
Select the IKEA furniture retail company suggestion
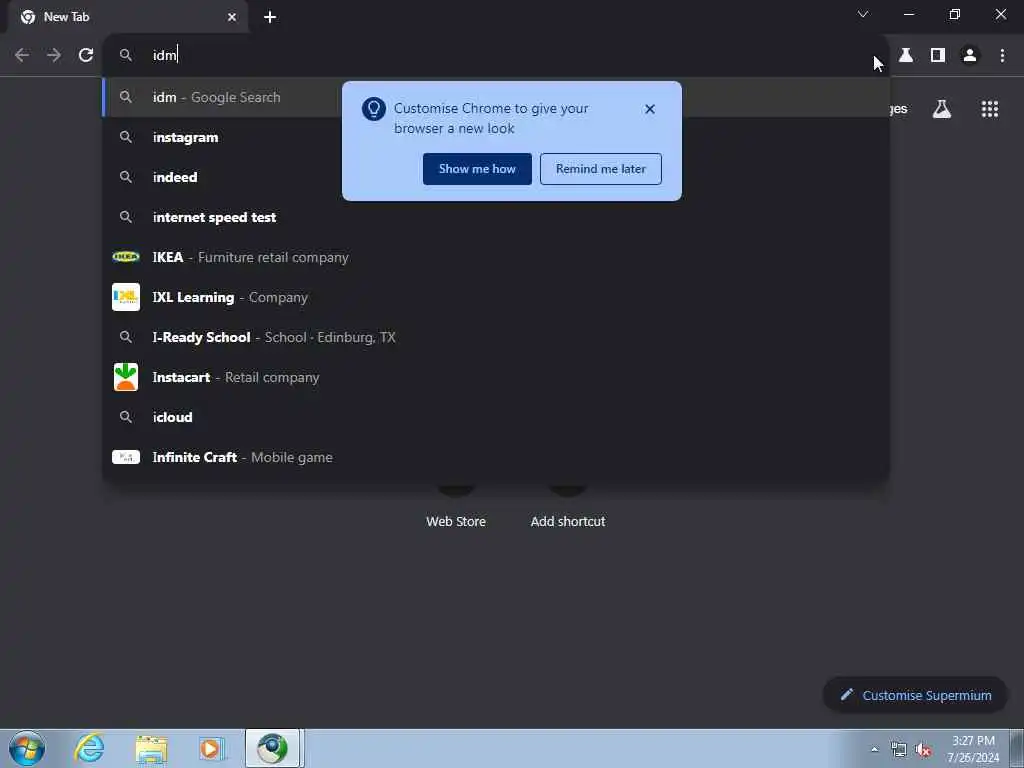pyautogui.click(x=496, y=257)
